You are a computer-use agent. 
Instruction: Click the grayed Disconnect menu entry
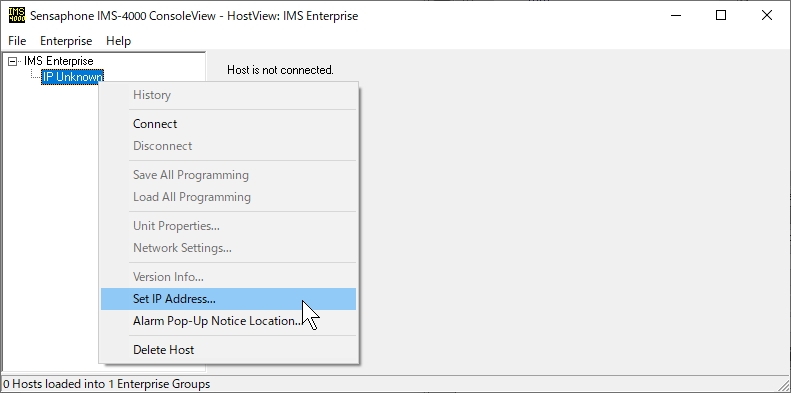(229, 146)
